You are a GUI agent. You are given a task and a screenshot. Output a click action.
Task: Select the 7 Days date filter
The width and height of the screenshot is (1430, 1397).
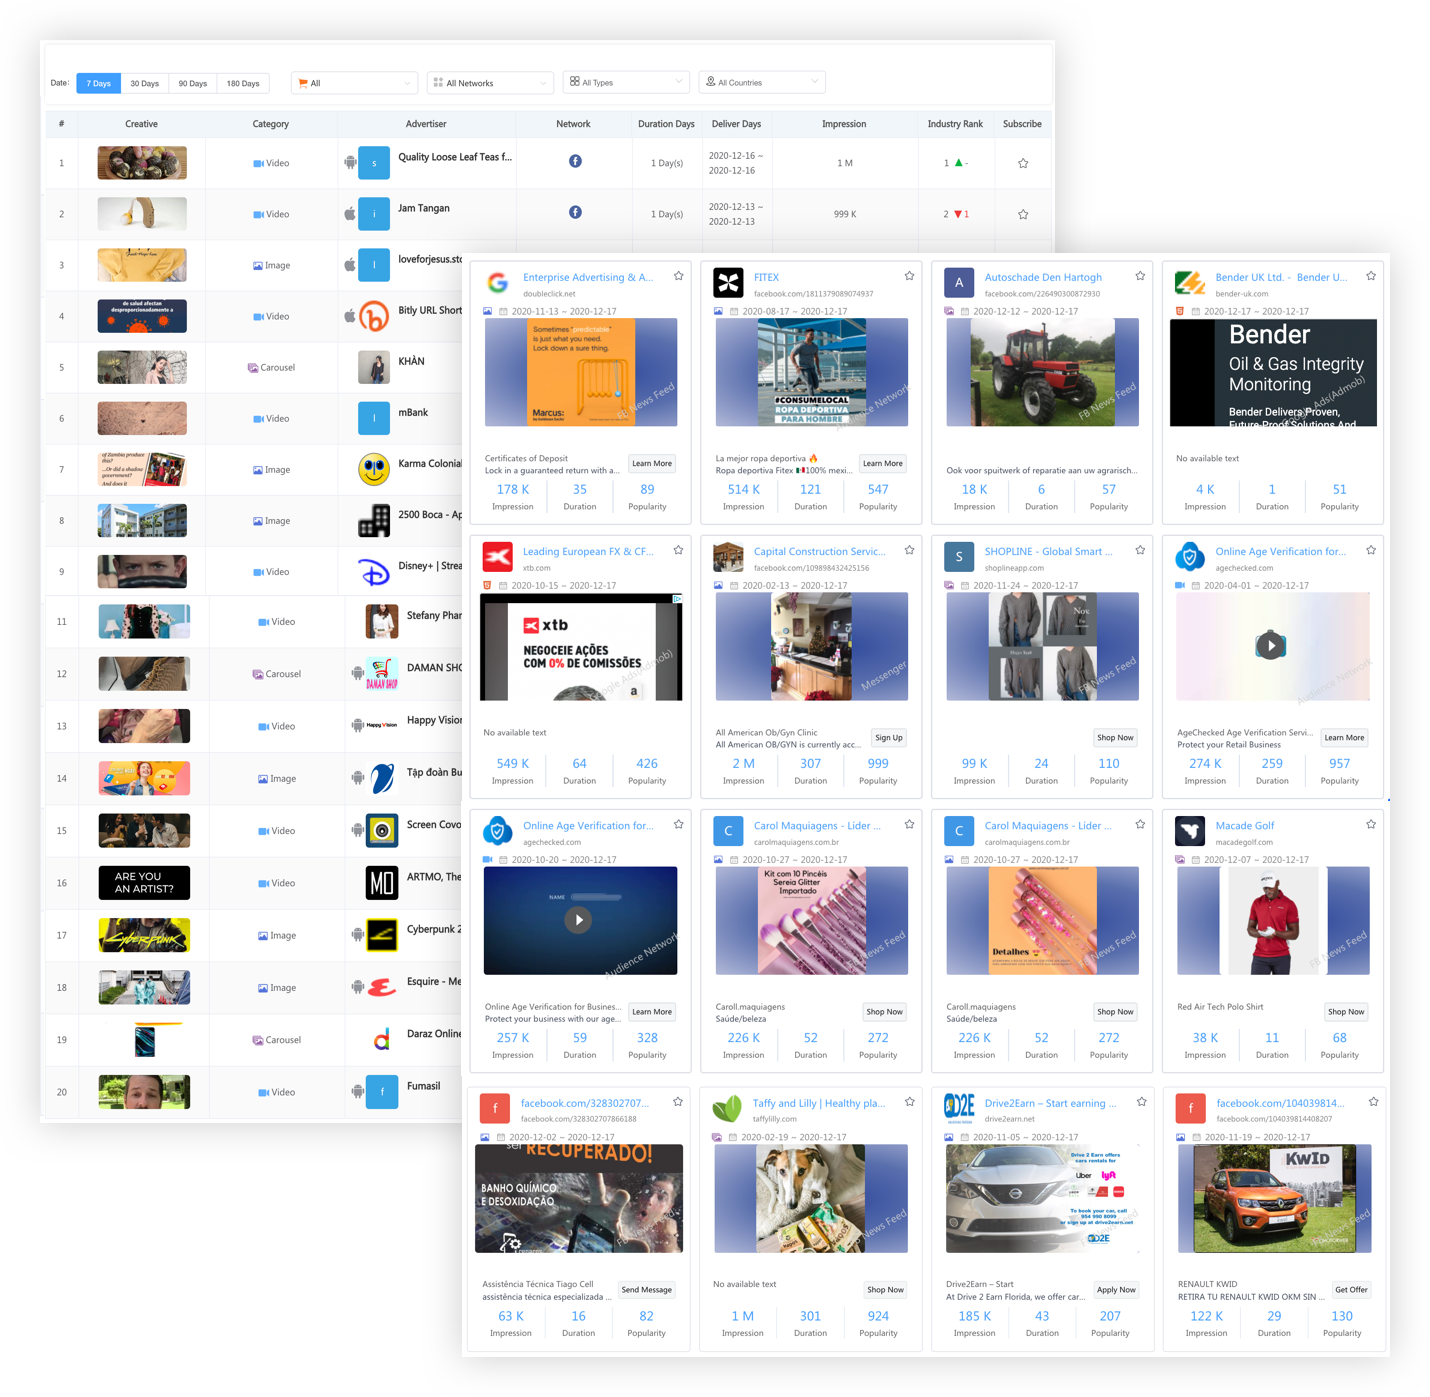98,83
